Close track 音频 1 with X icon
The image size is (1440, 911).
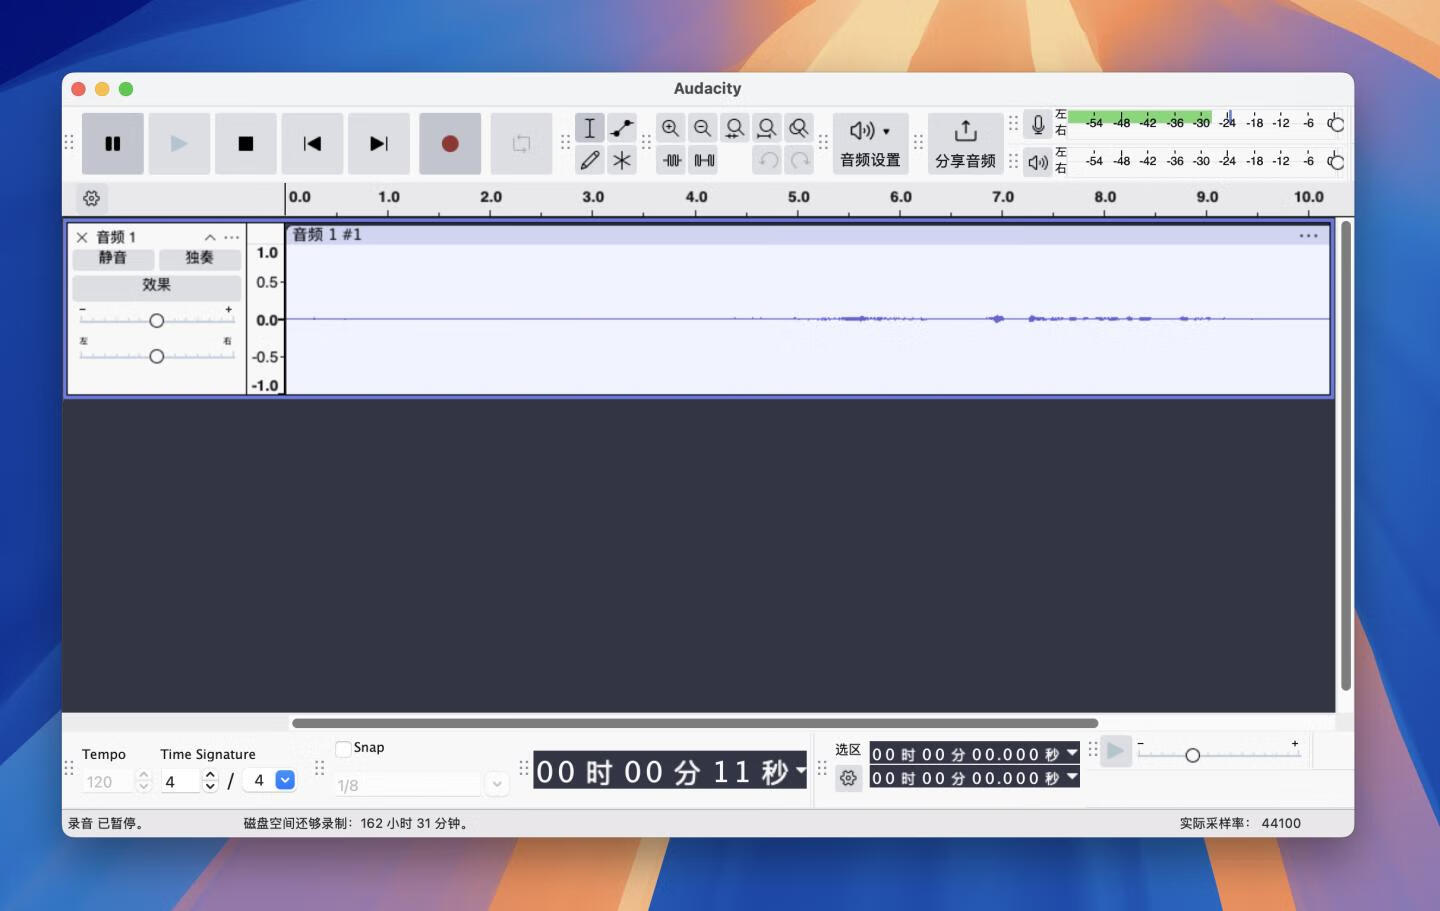[x=82, y=237]
